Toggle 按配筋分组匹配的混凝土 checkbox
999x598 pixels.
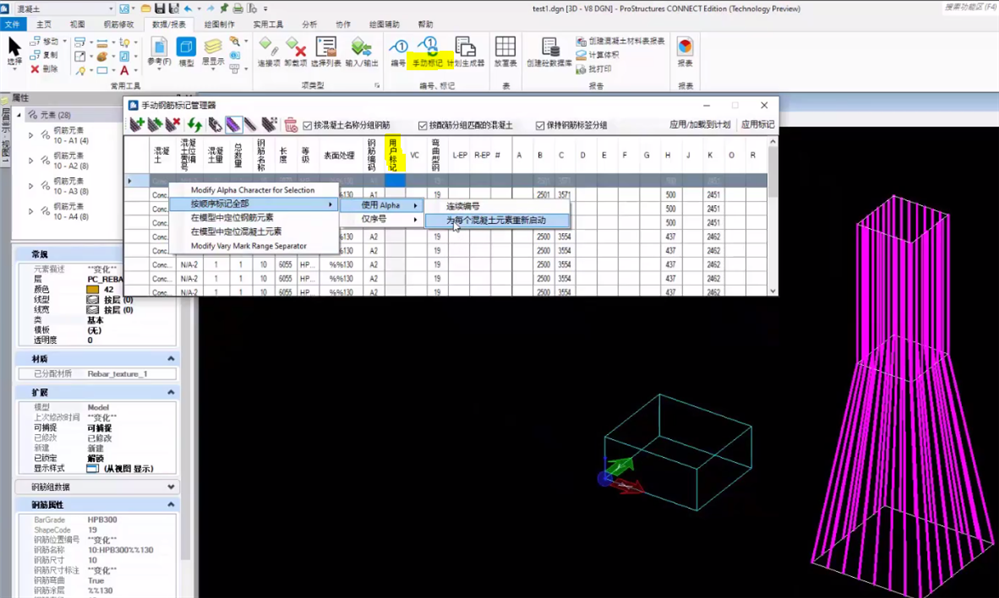click(422, 125)
